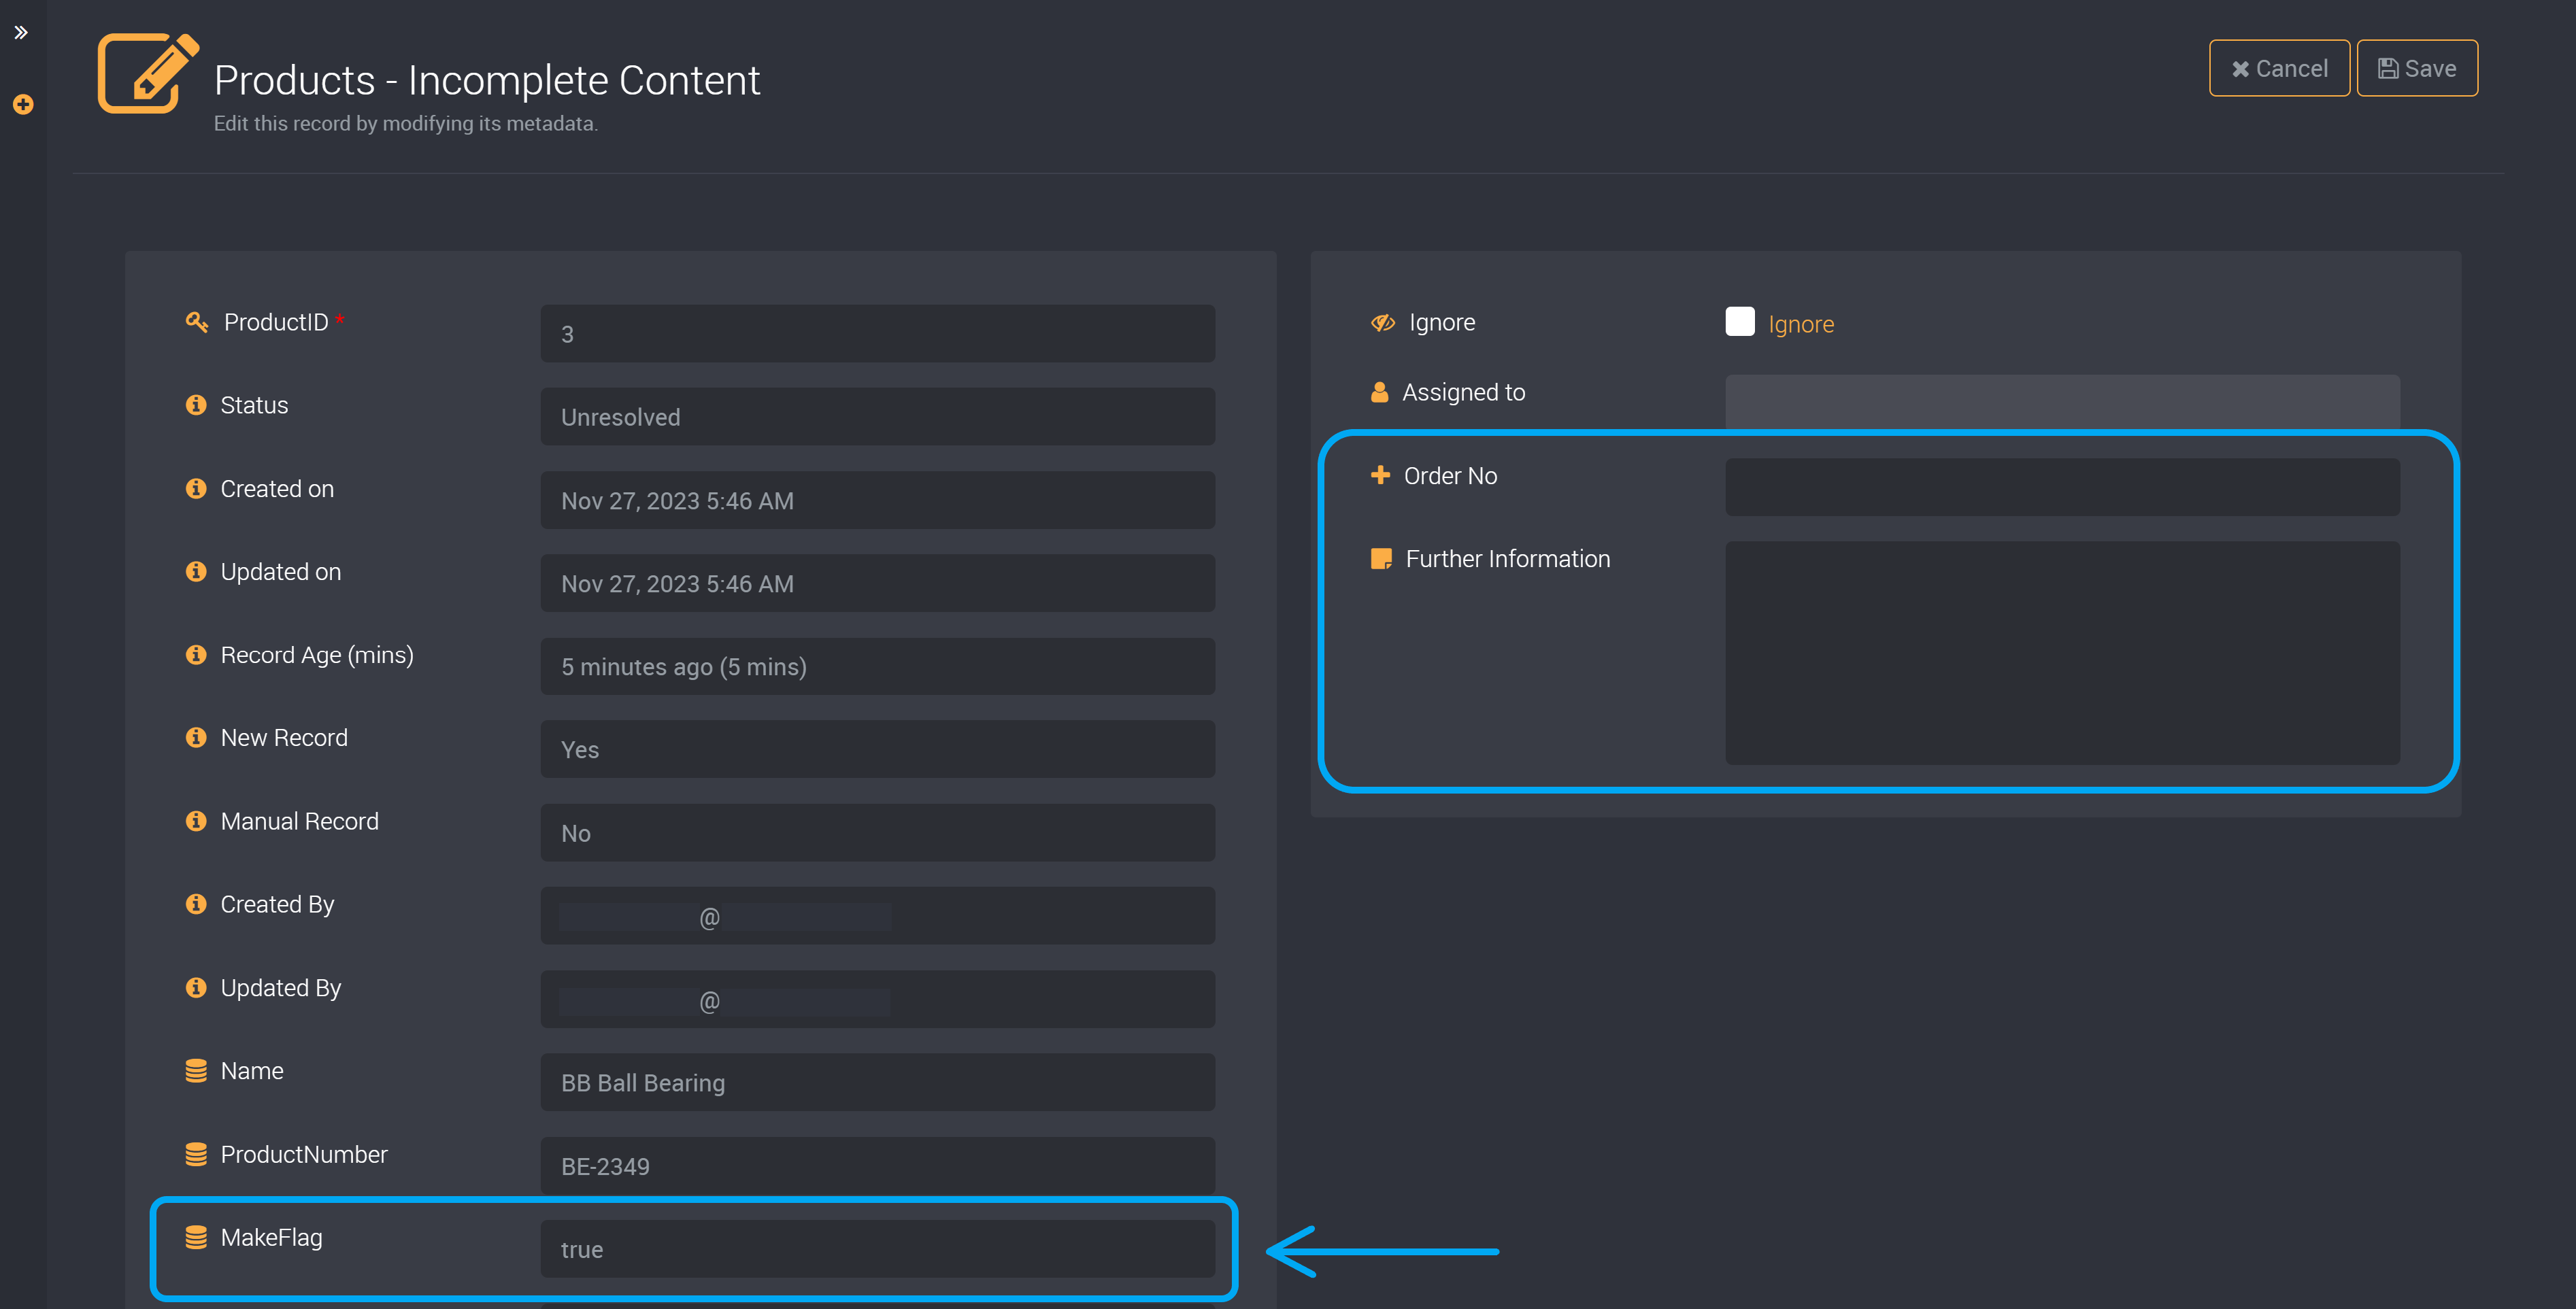
Task: Click the Order No label text
Action: pyautogui.click(x=1450, y=476)
